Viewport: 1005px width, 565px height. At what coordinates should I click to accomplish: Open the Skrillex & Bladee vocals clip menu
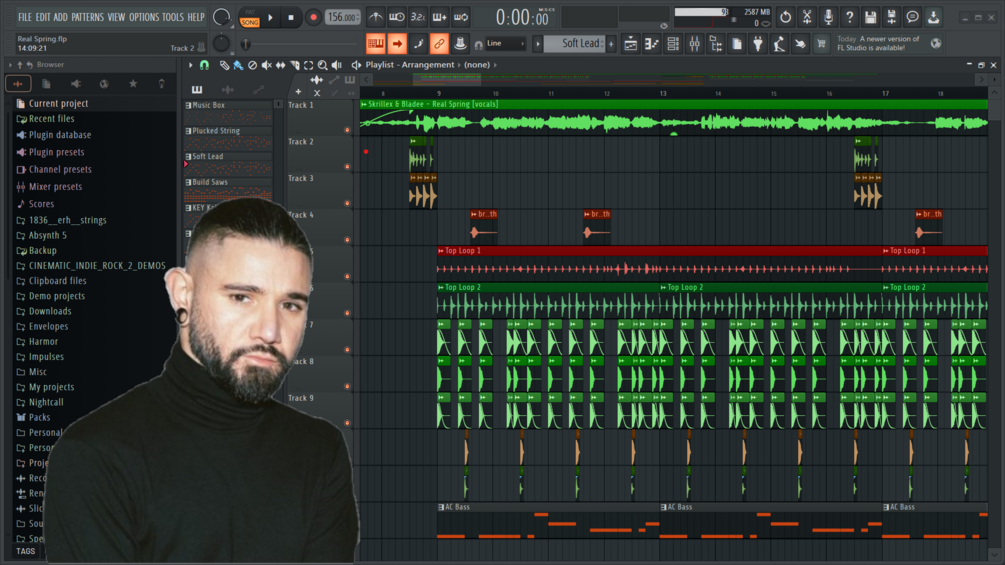(364, 104)
